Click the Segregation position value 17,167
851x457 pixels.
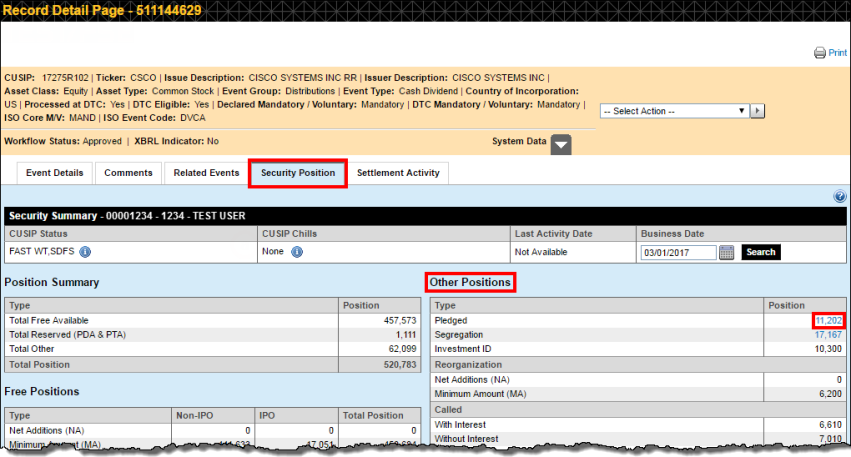[829, 334]
